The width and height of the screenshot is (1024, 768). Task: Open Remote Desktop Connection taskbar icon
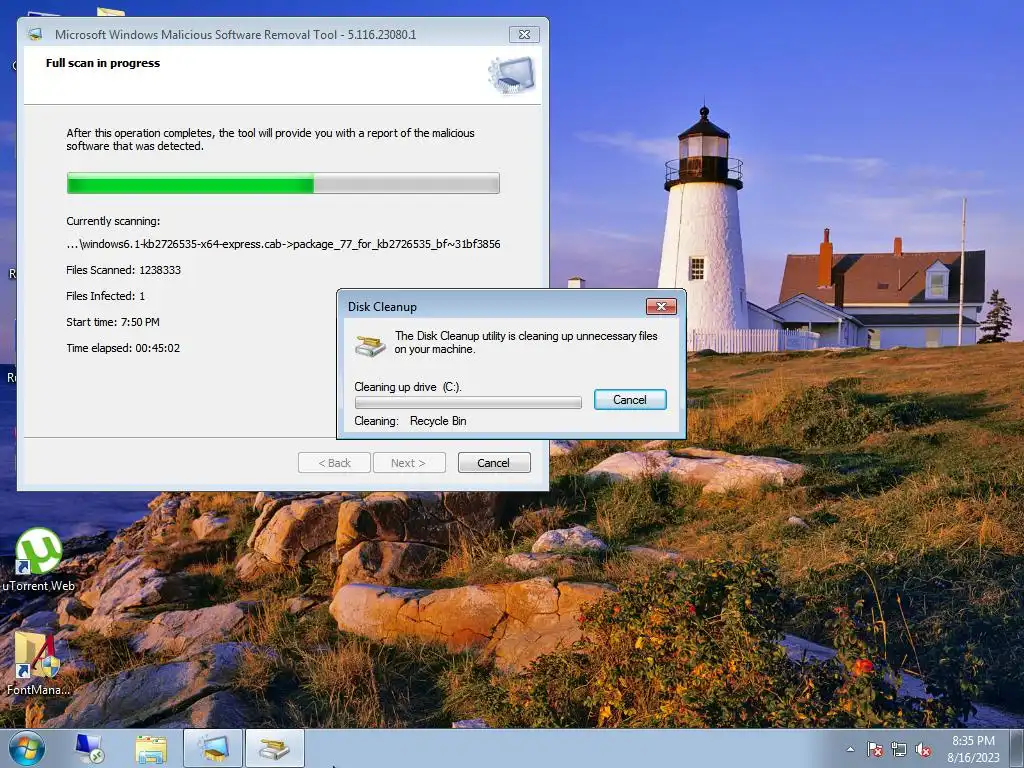[x=89, y=748]
